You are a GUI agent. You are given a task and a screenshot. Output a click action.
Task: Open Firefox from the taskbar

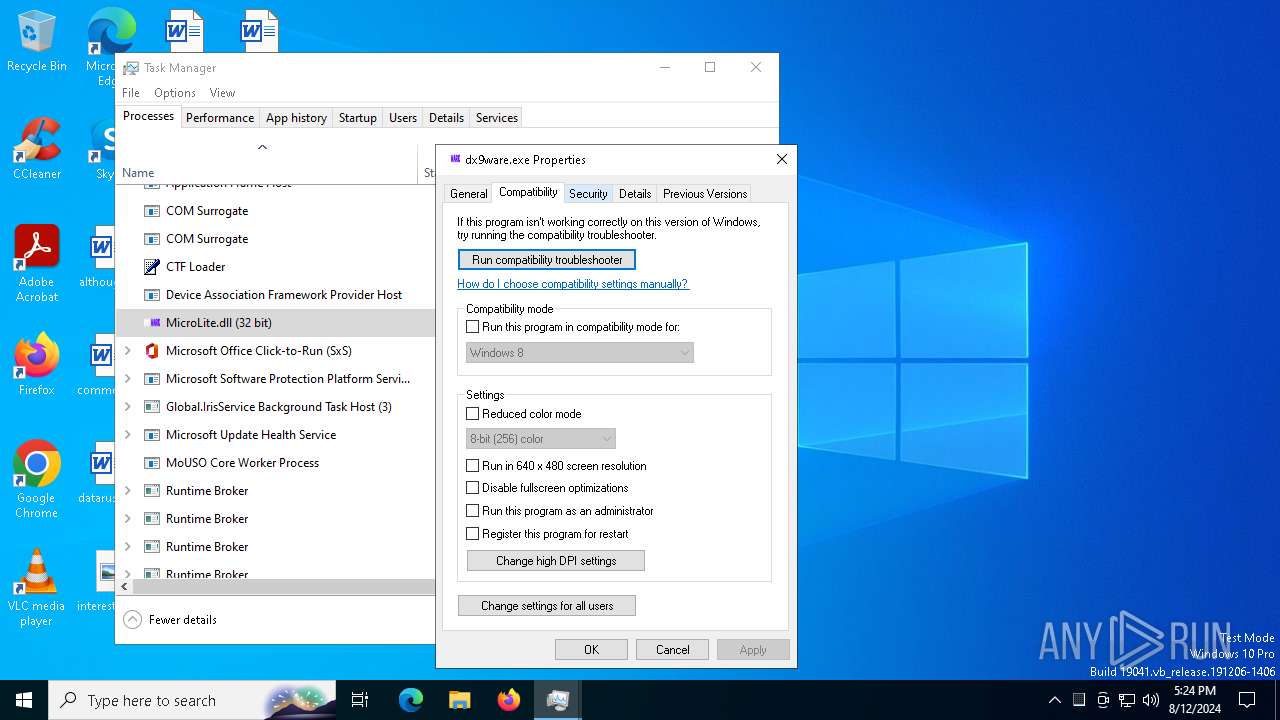(509, 700)
